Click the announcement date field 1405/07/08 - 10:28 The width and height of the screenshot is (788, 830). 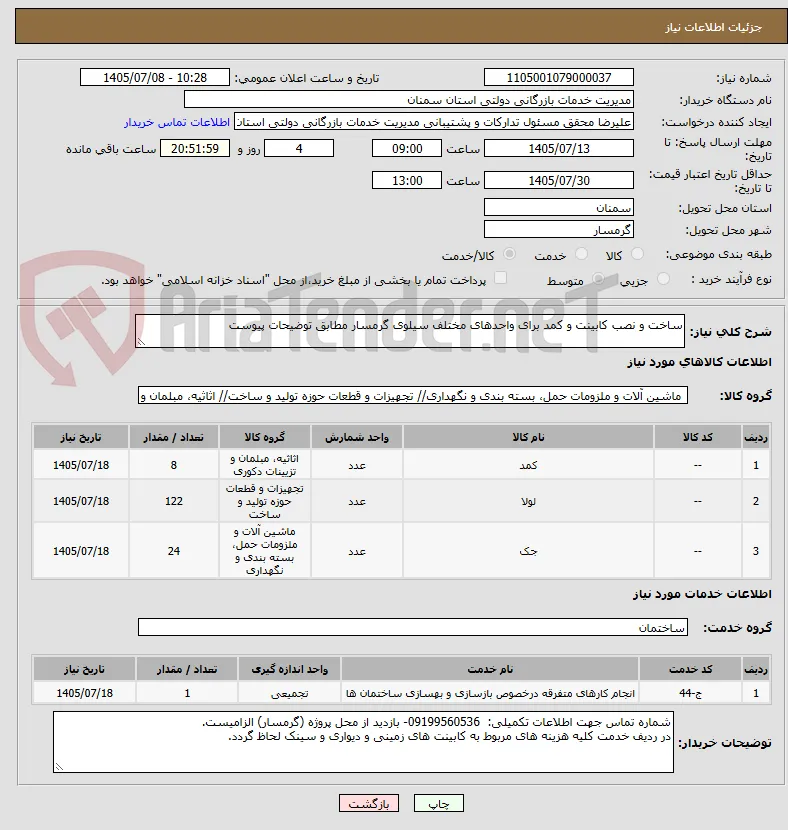coord(155,77)
